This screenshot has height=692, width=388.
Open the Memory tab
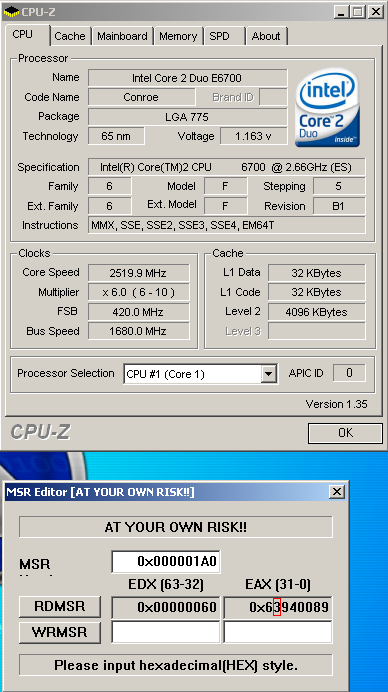[178, 36]
